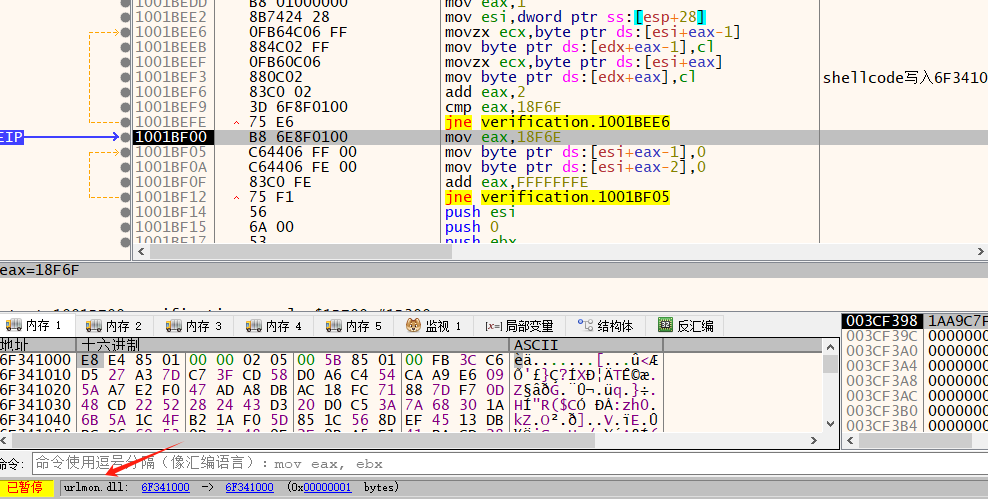Open the 监视 1 watch tab
This screenshot has width=988, height=499.
click(434, 326)
